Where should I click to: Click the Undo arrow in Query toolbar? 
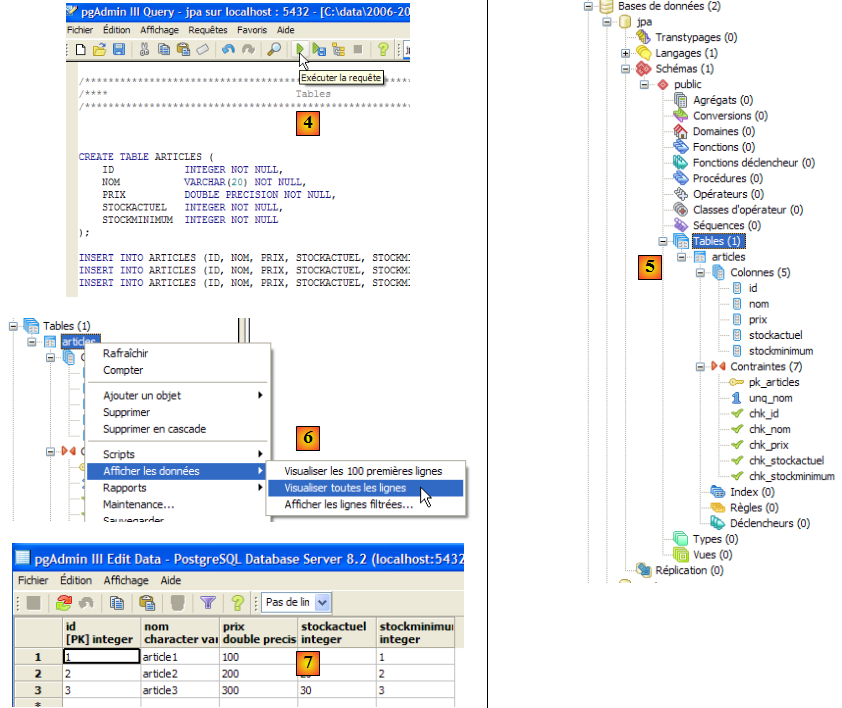[x=229, y=49]
